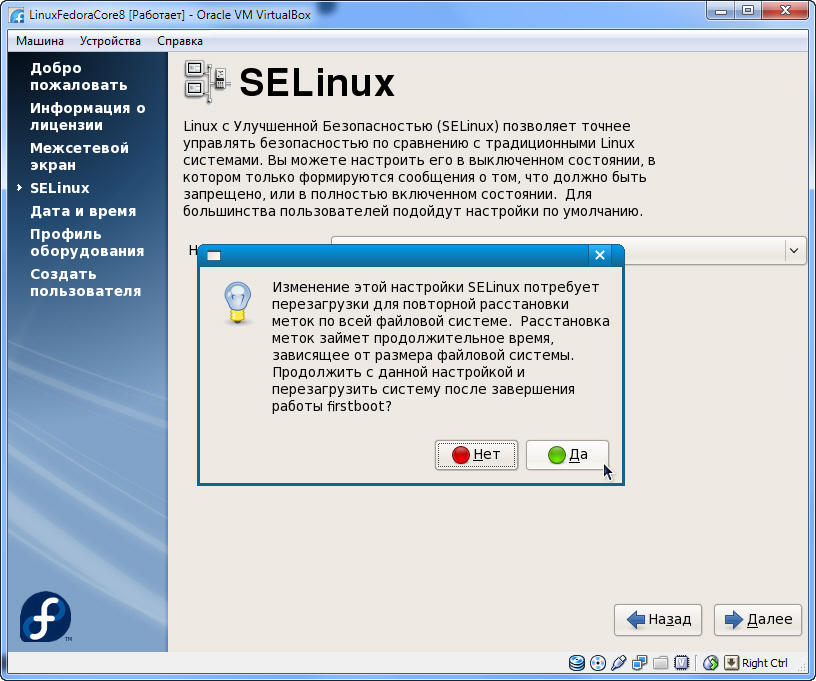Click the SELinux header network icon

tap(207, 82)
